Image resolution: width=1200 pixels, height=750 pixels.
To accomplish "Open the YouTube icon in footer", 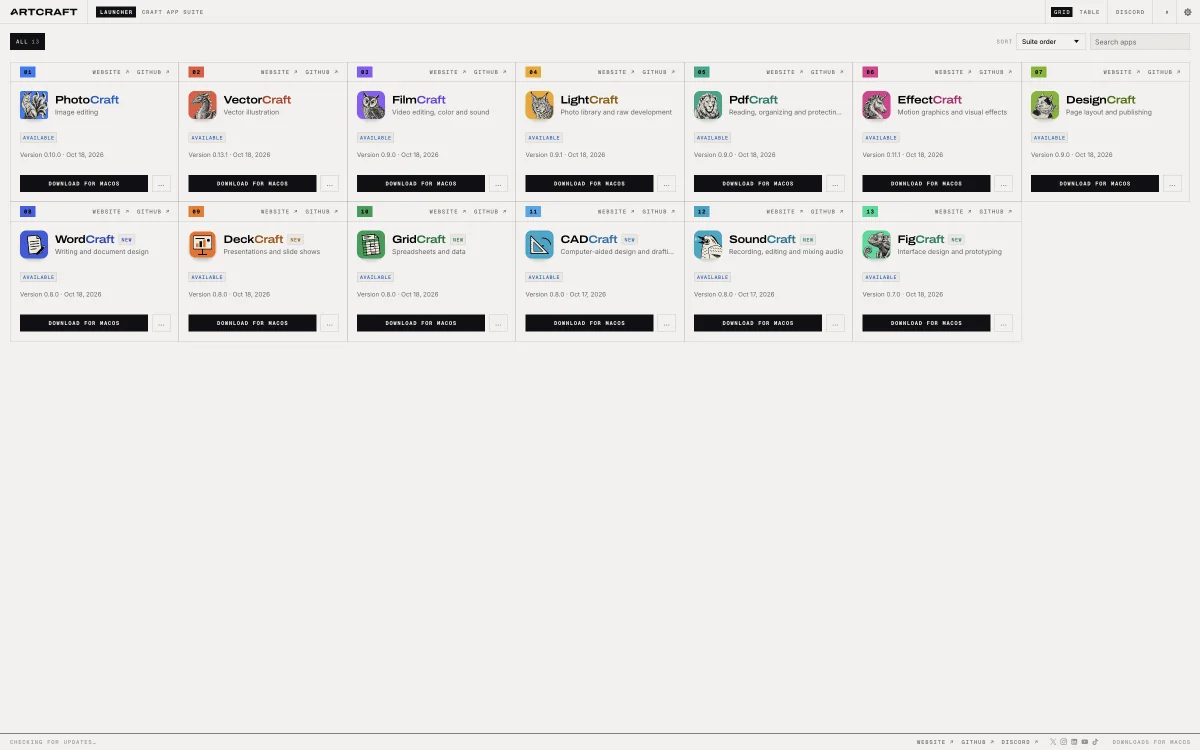I will (x=1085, y=742).
